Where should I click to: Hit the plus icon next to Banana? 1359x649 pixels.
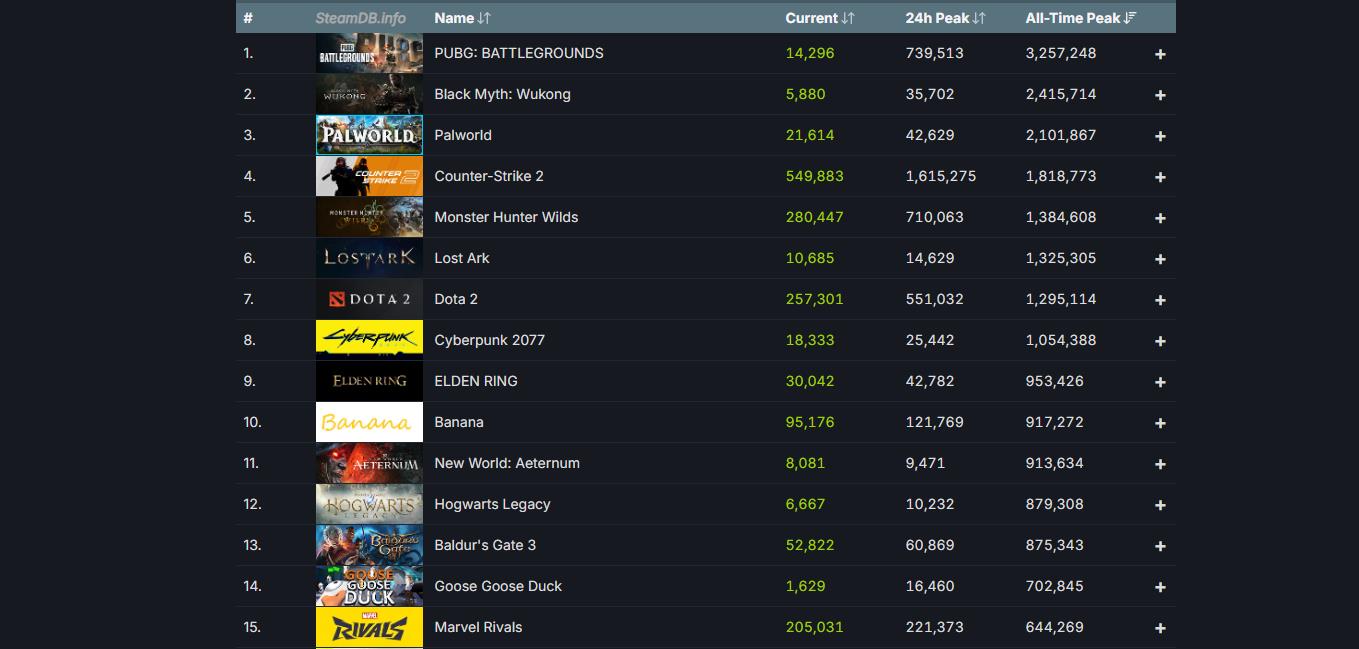pos(1160,423)
